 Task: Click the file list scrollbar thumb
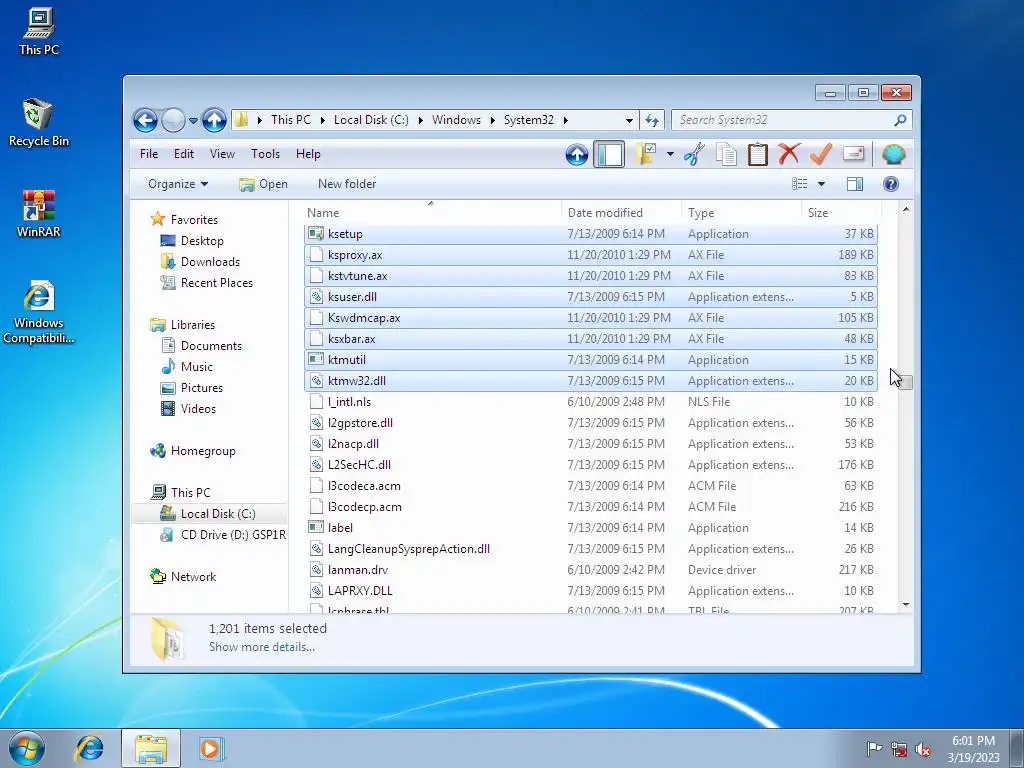pyautogui.click(x=906, y=382)
